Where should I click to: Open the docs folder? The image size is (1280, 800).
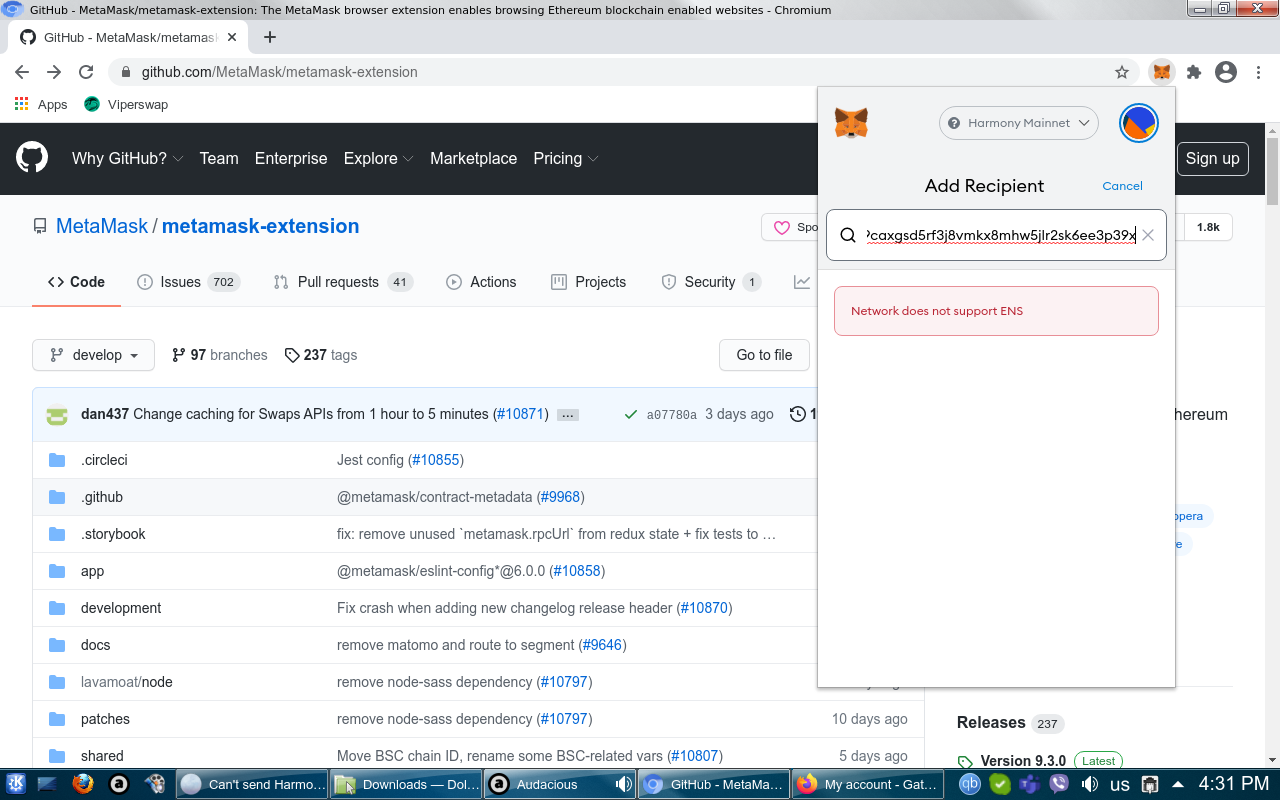95,645
